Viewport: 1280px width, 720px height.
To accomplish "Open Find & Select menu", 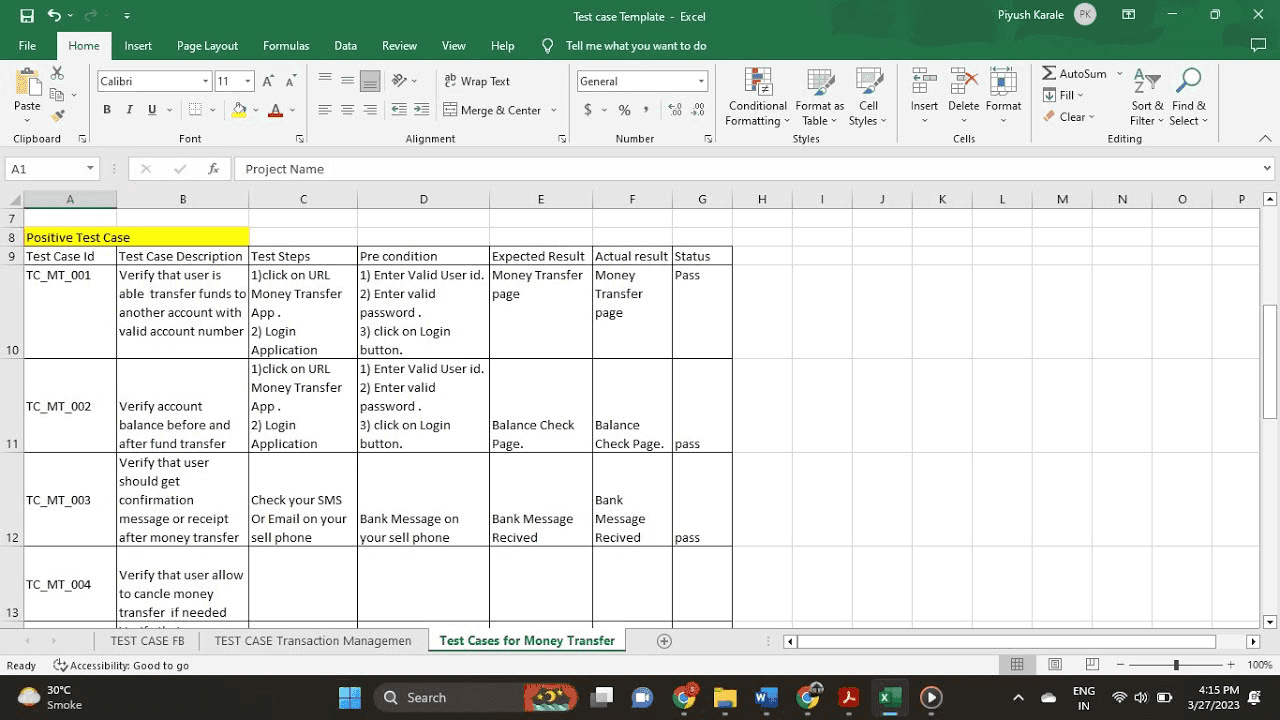I will [1189, 97].
